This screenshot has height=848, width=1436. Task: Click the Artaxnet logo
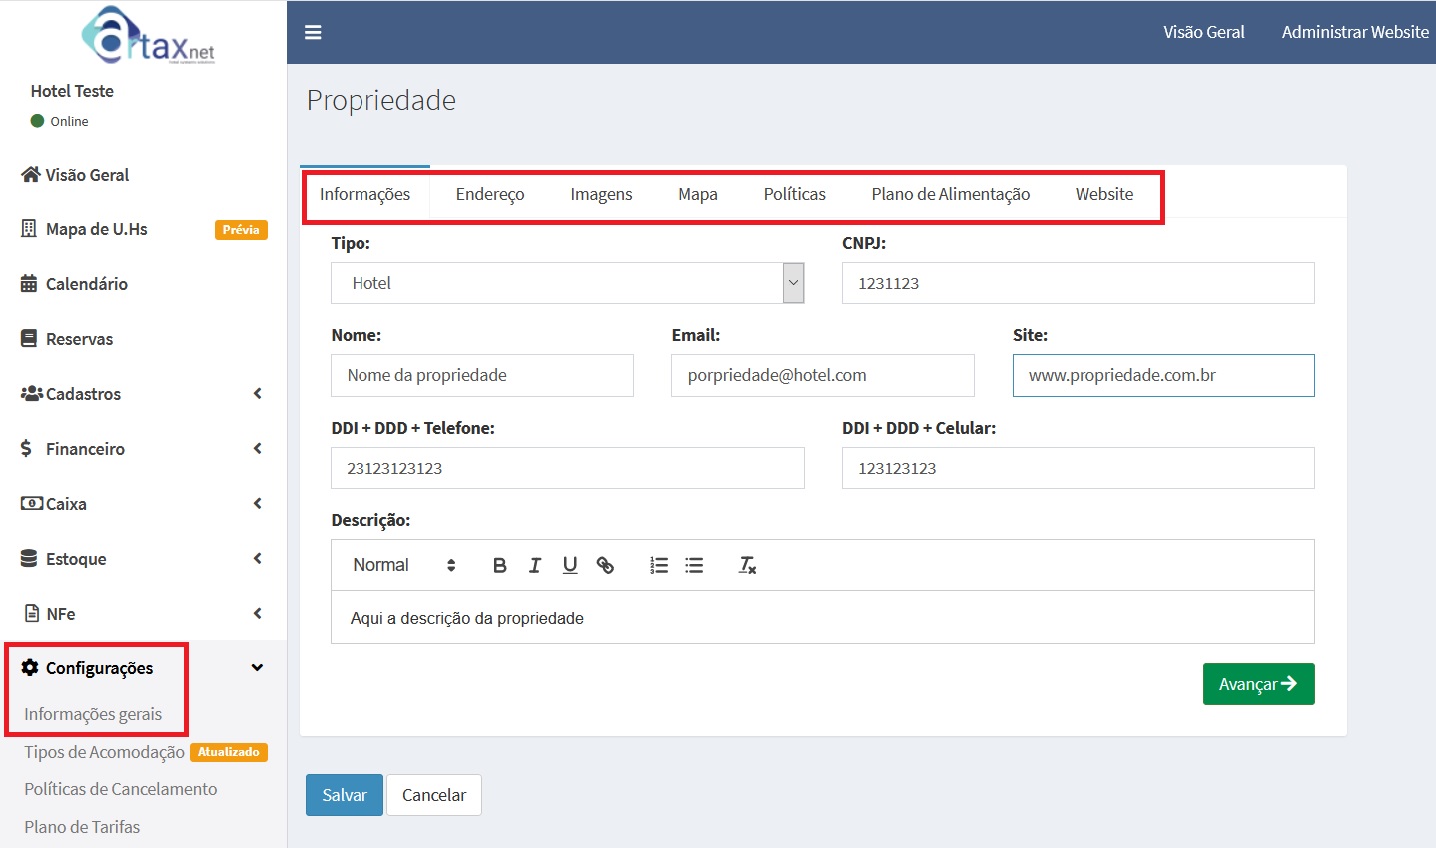click(x=148, y=36)
